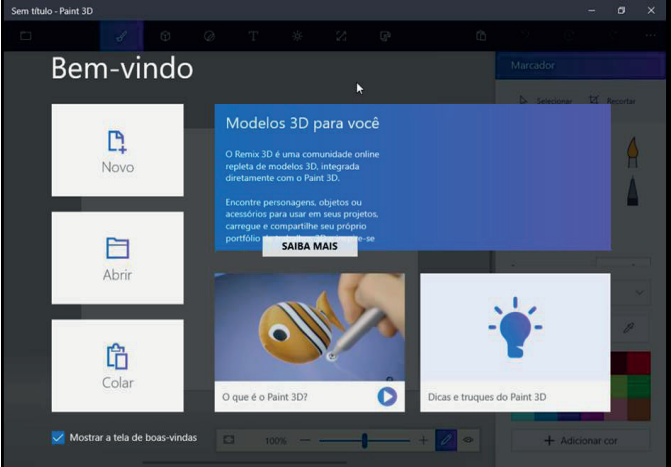The width and height of the screenshot is (671, 467).
Task: Open the Effects sun icon
Action: tap(297, 36)
